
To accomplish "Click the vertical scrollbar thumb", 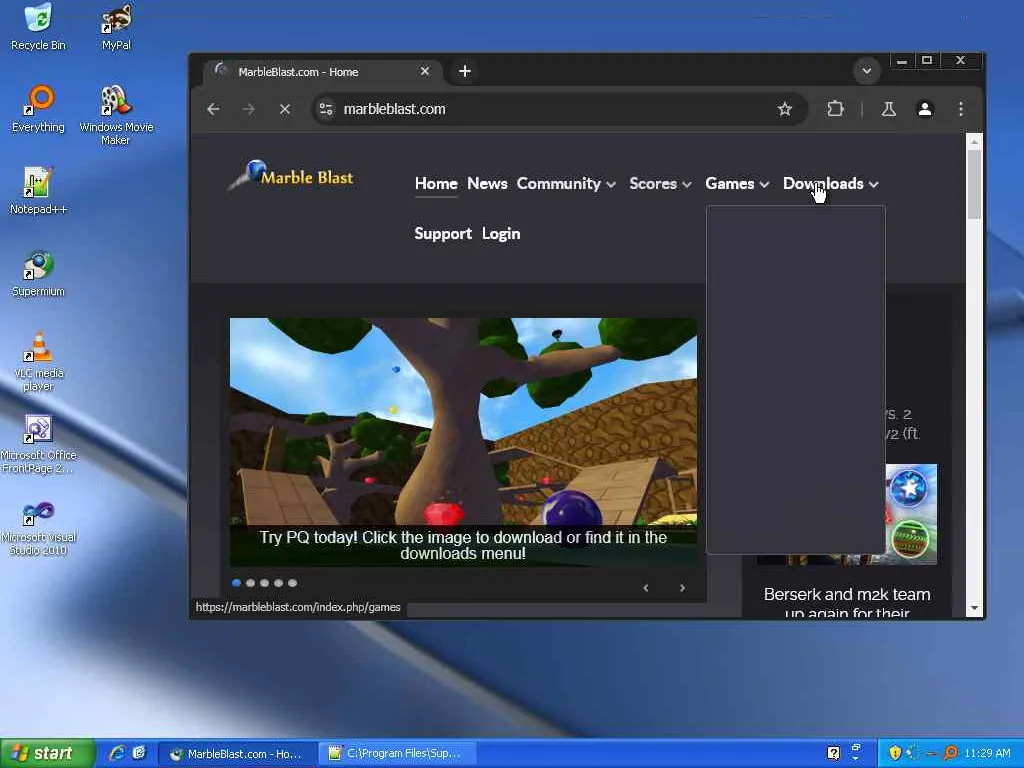I will click(x=974, y=185).
